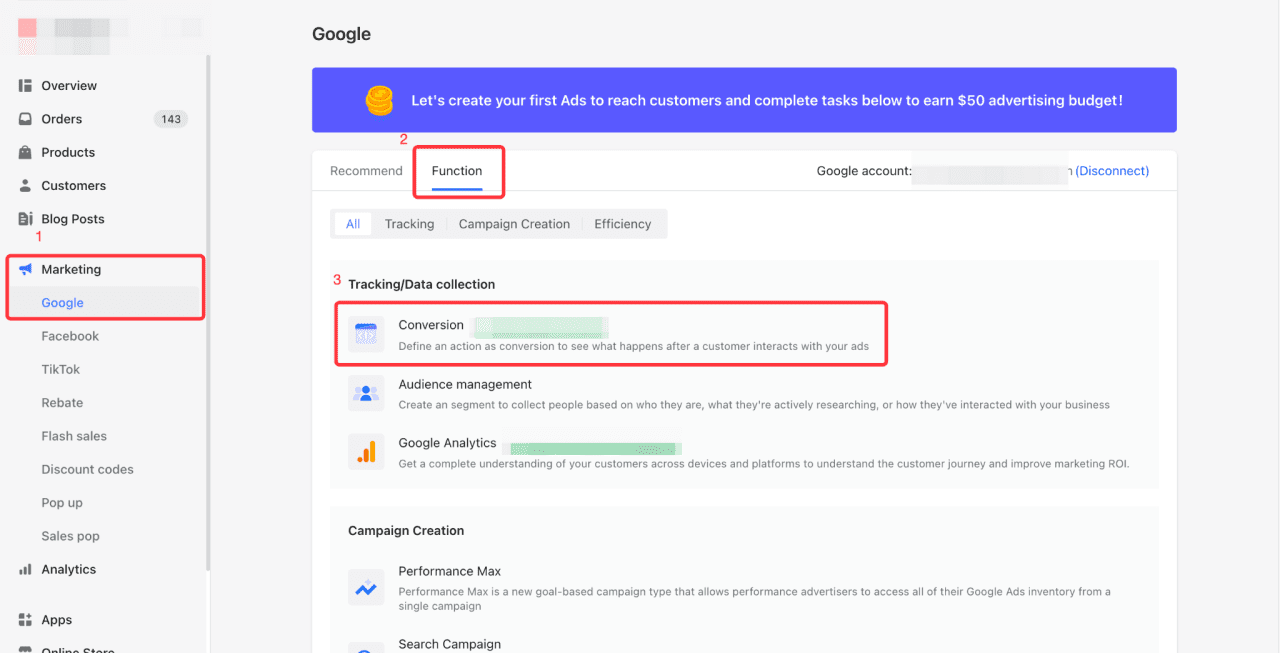This screenshot has width=1280, height=653.
Task: Select TikTok under Marketing
Action: 61,369
